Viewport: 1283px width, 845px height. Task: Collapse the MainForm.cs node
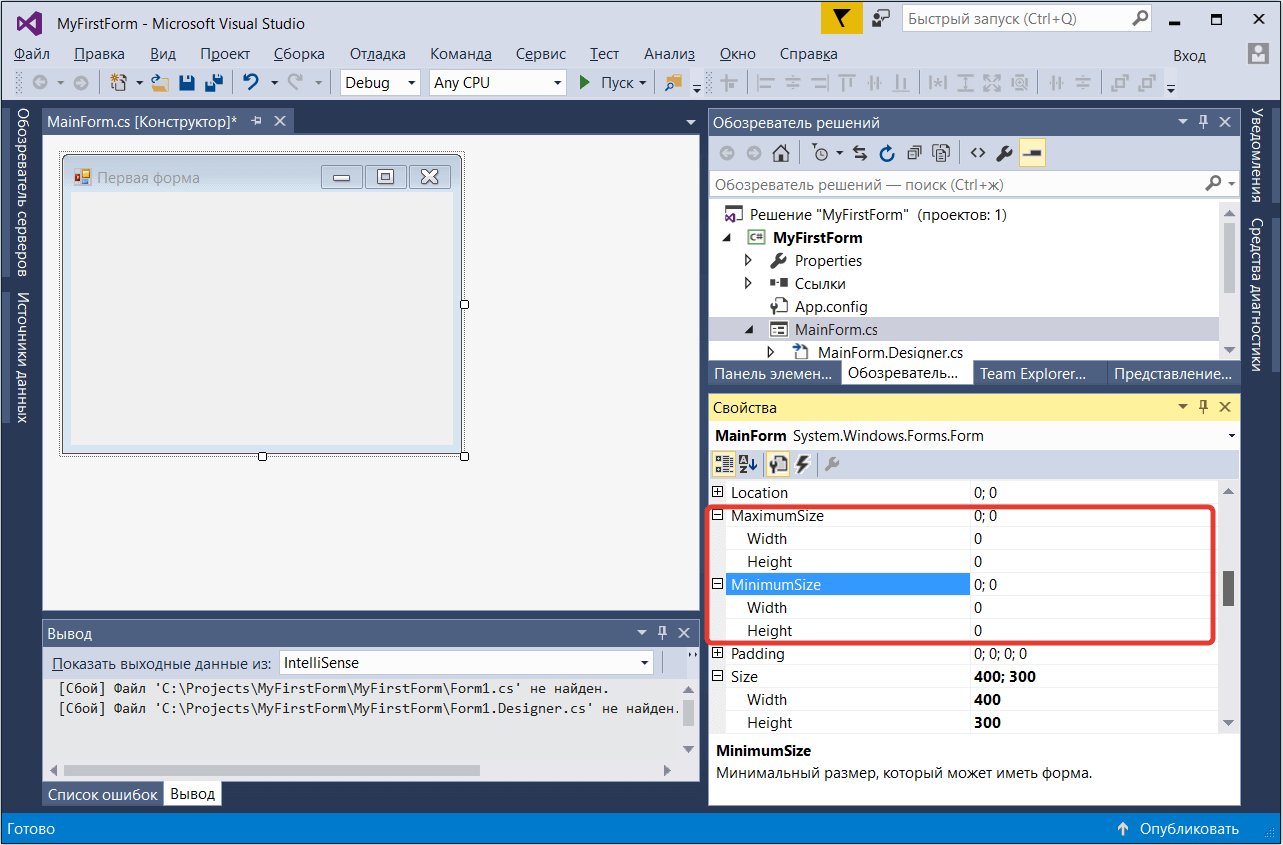point(748,330)
